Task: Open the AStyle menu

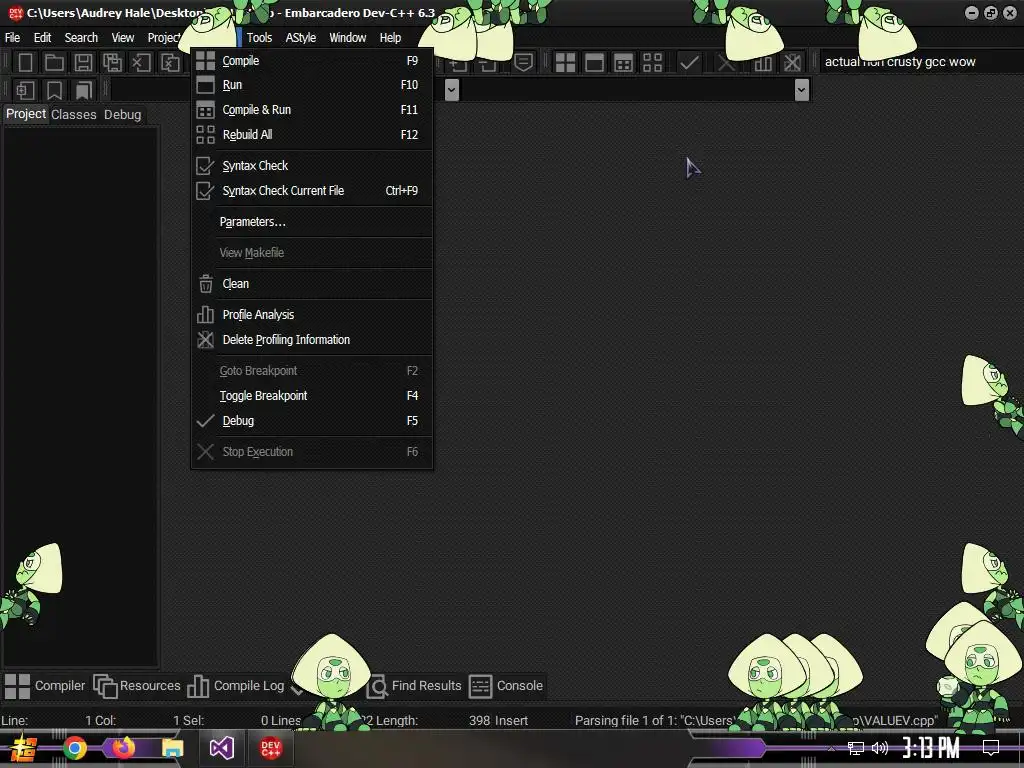Action: point(300,38)
